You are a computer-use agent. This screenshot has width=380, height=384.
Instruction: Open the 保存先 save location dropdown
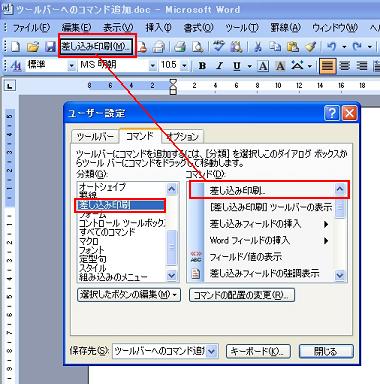point(212,351)
